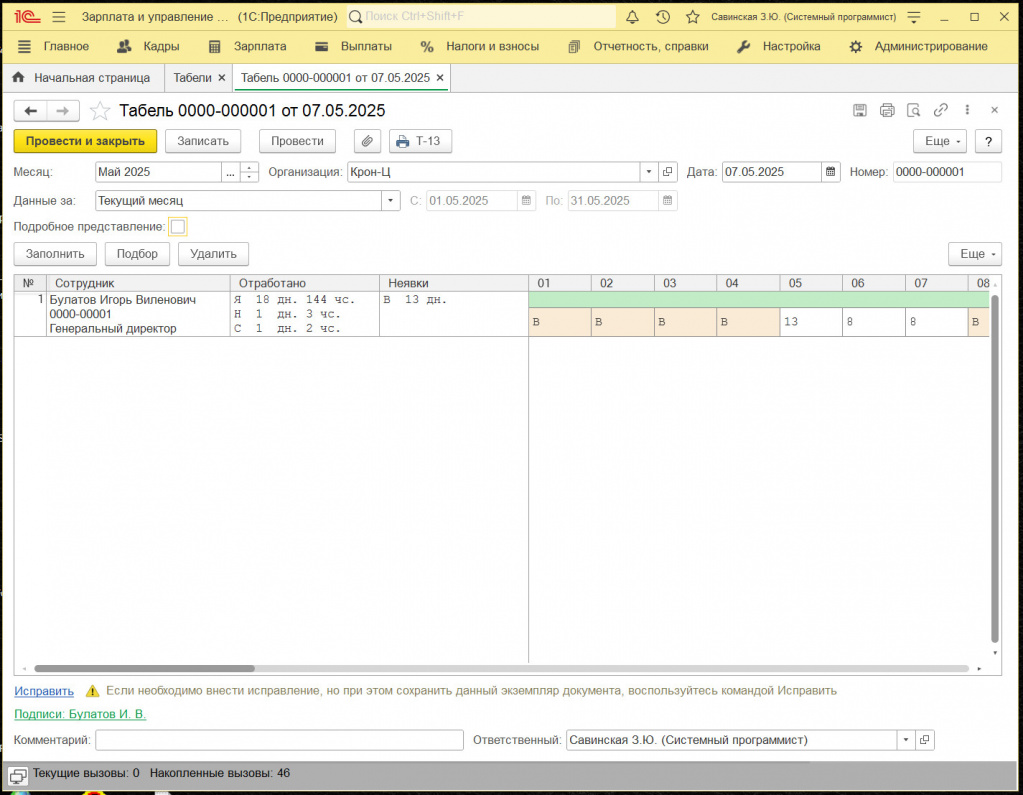Click Подбор button
Screen dimensions: 1023x795
137,254
